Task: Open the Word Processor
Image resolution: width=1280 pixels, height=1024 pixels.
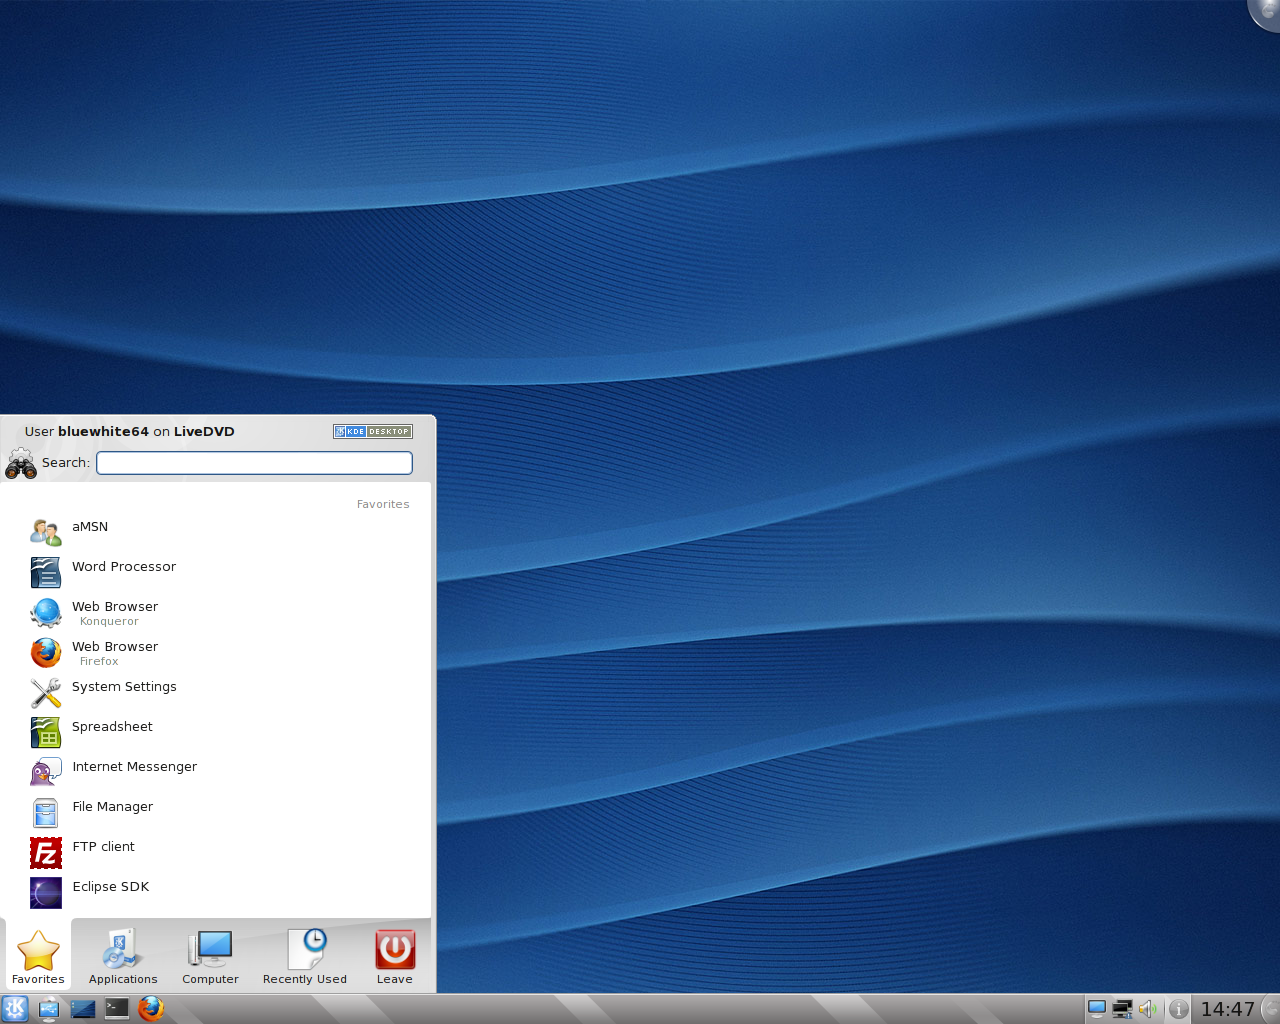Action: [x=124, y=567]
